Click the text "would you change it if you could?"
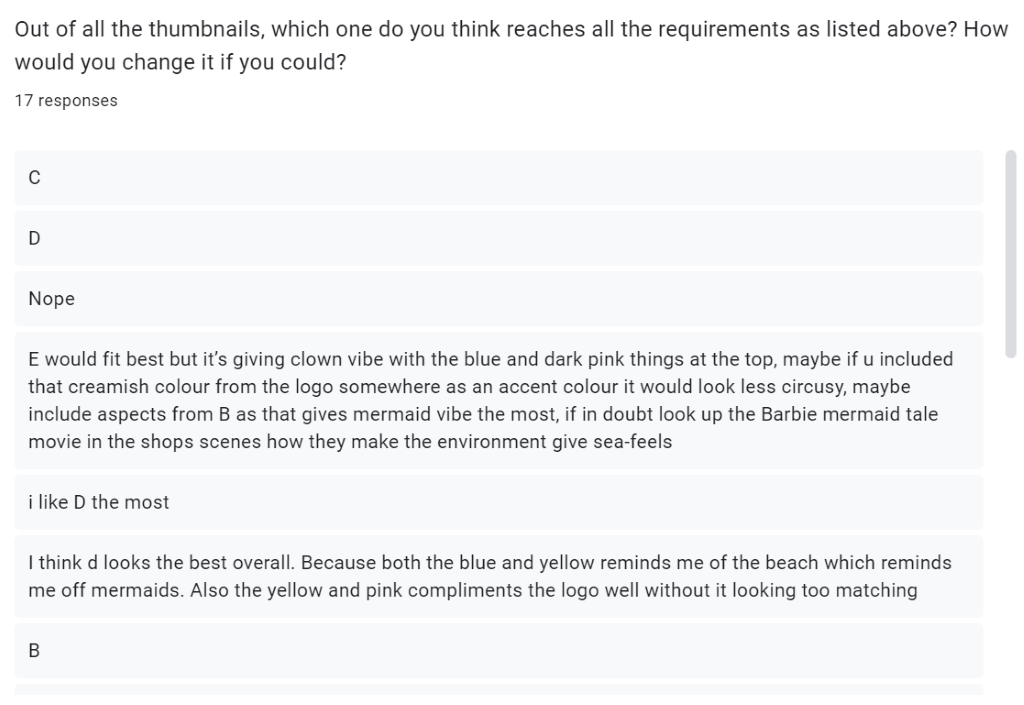The height and width of the screenshot is (705, 1024). point(180,62)
